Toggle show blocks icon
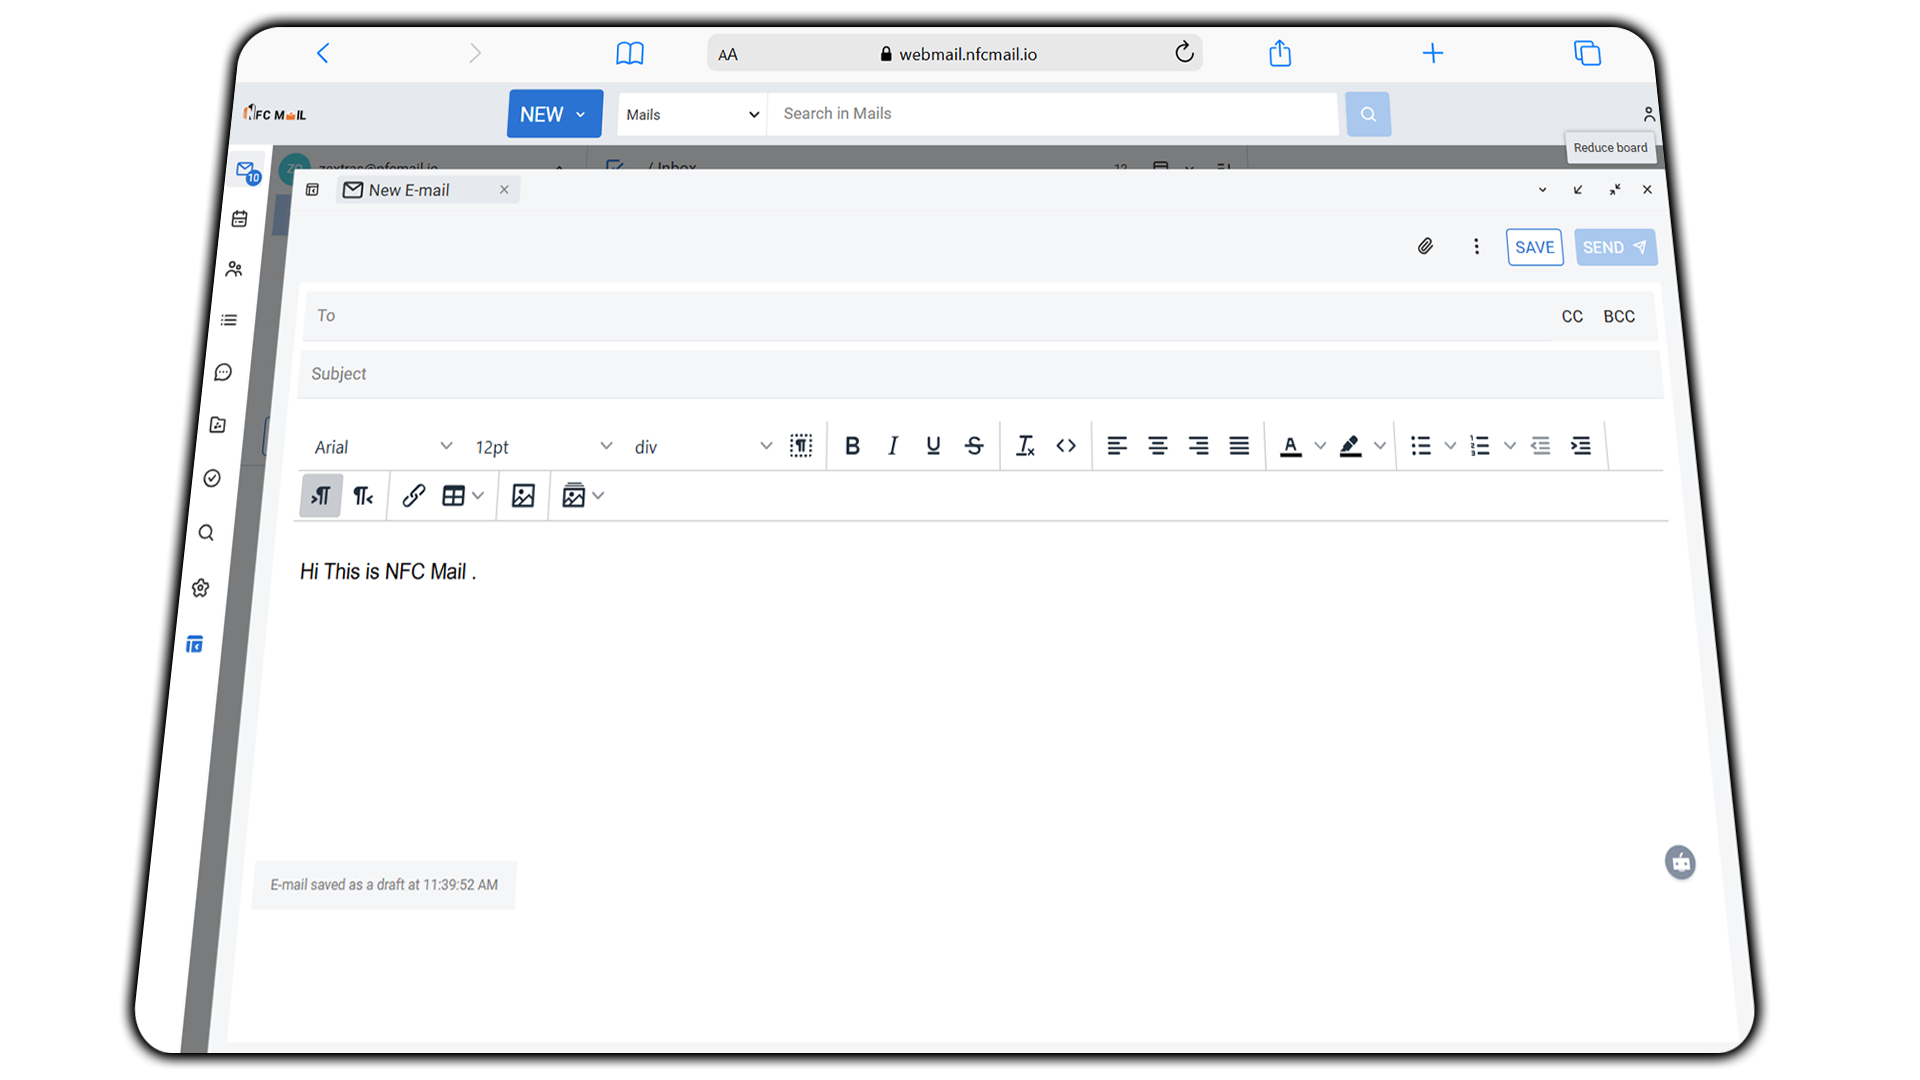The width and height of the screenshot is (1920, 1080). (x=801, y=446)
